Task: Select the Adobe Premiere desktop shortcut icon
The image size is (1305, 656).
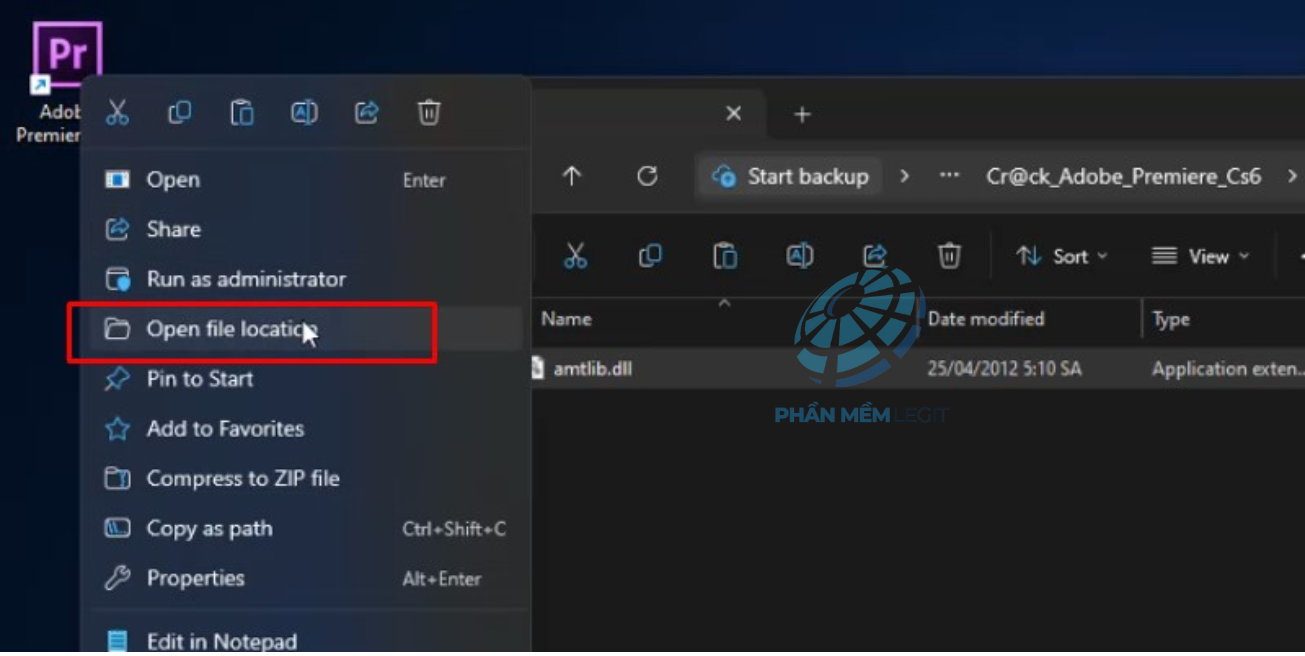Action: coord(66,55)
